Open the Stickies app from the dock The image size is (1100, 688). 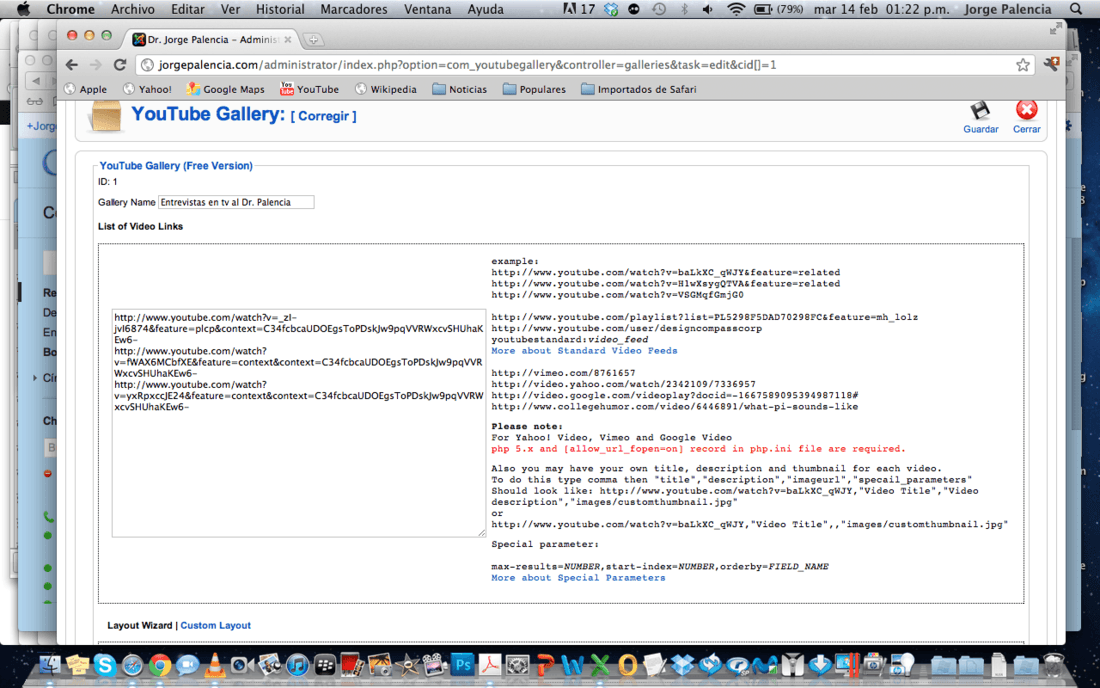[x=77, y=665]
